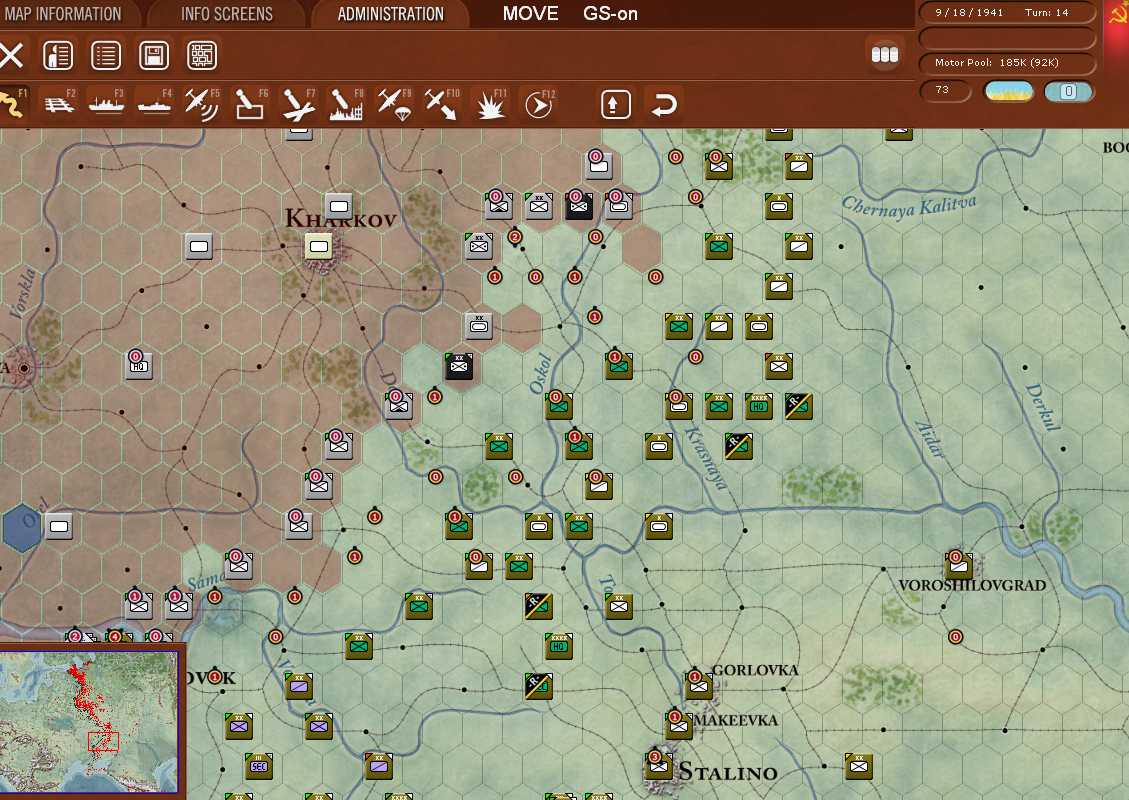Select the unit counter at Gorlovka
1129x800 pixels.
698,686
